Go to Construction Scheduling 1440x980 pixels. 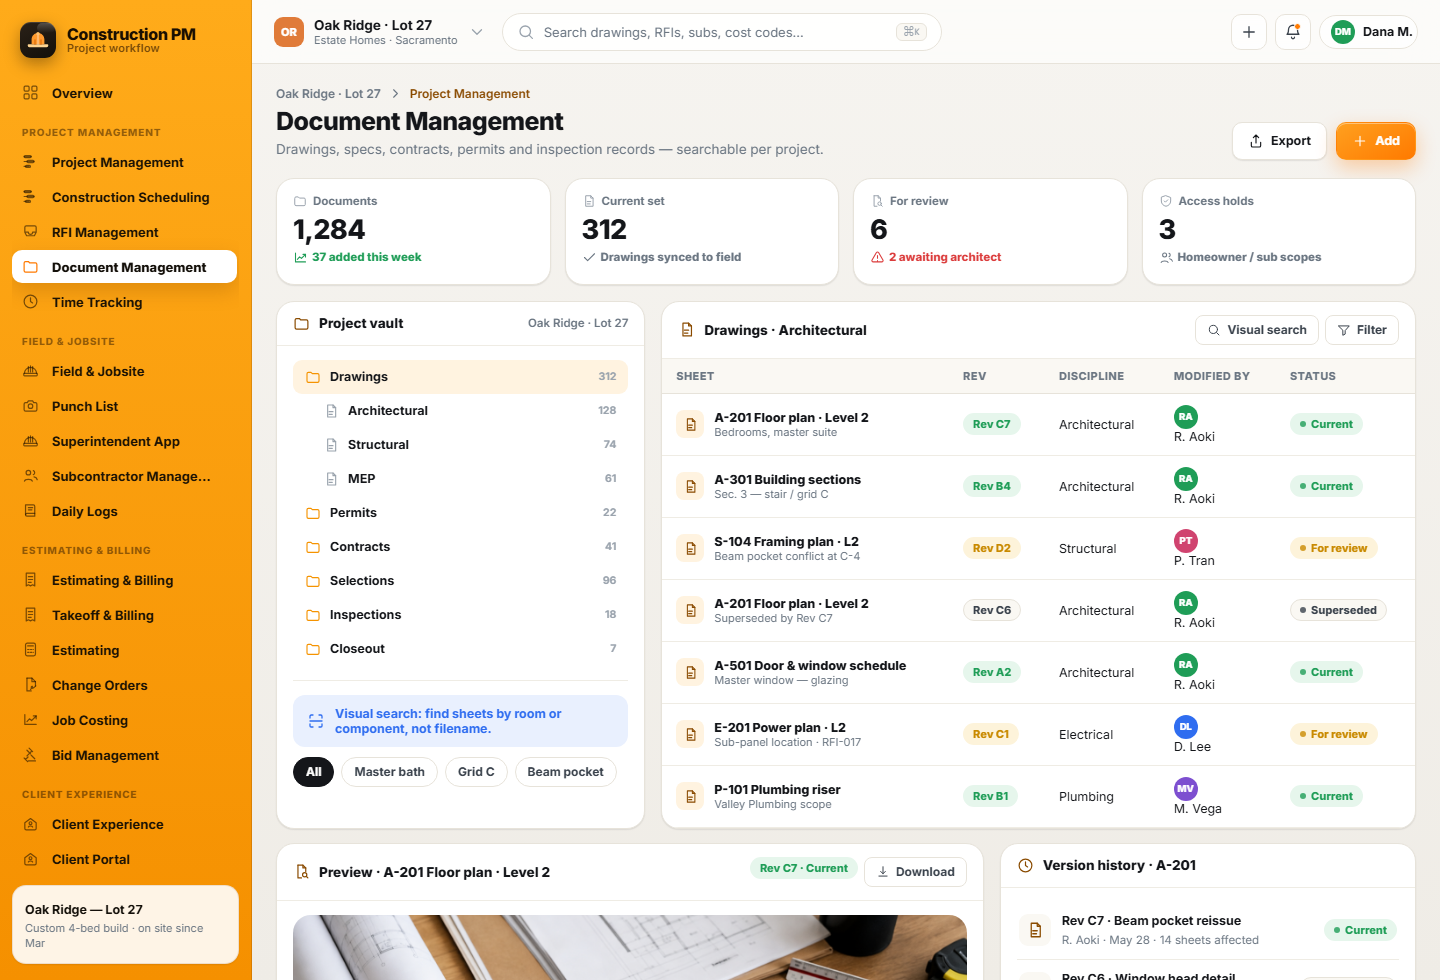[x=124, y=197]
